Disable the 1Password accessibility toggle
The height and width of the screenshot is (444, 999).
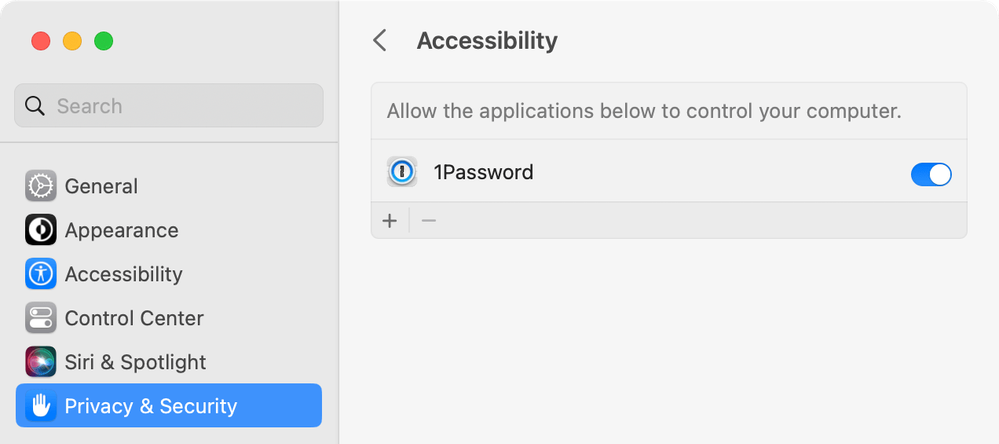click(931, 175)
